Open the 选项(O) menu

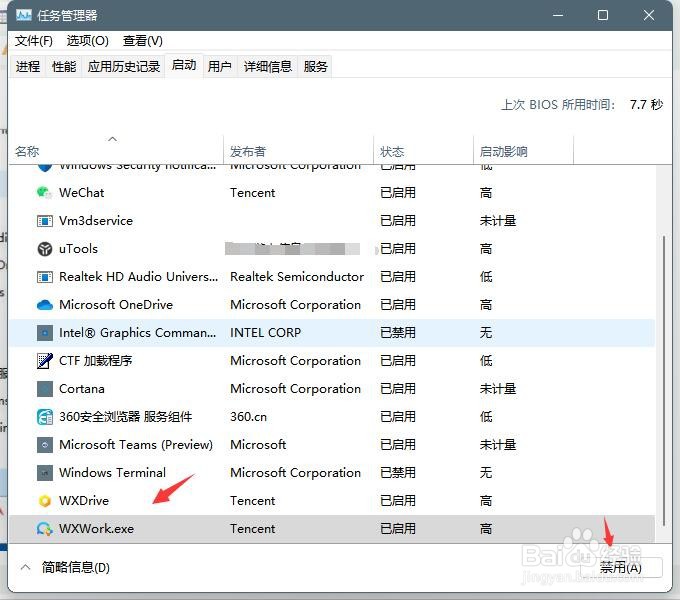tap(88, 41)
